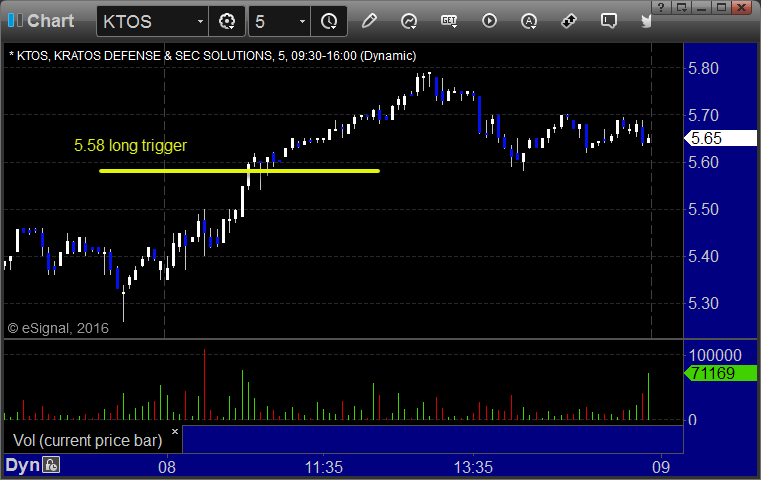
Task: Start bar replay with the play icon
Action: (x=489, y=21)
